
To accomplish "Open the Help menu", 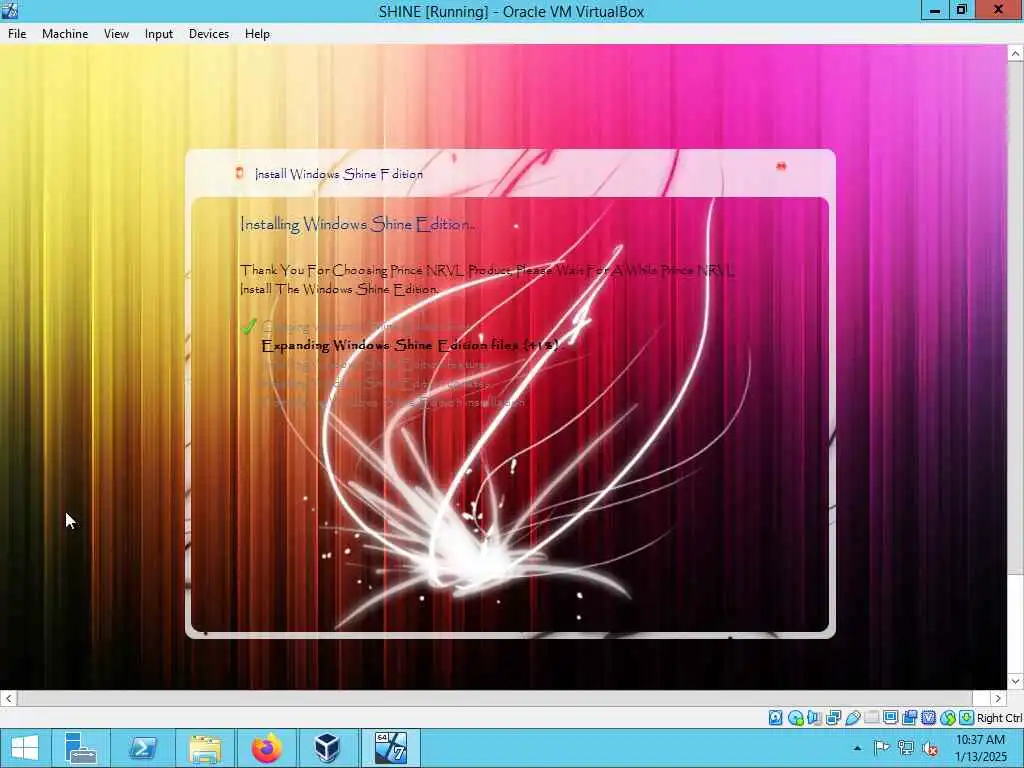I will [x=257, y=34].
